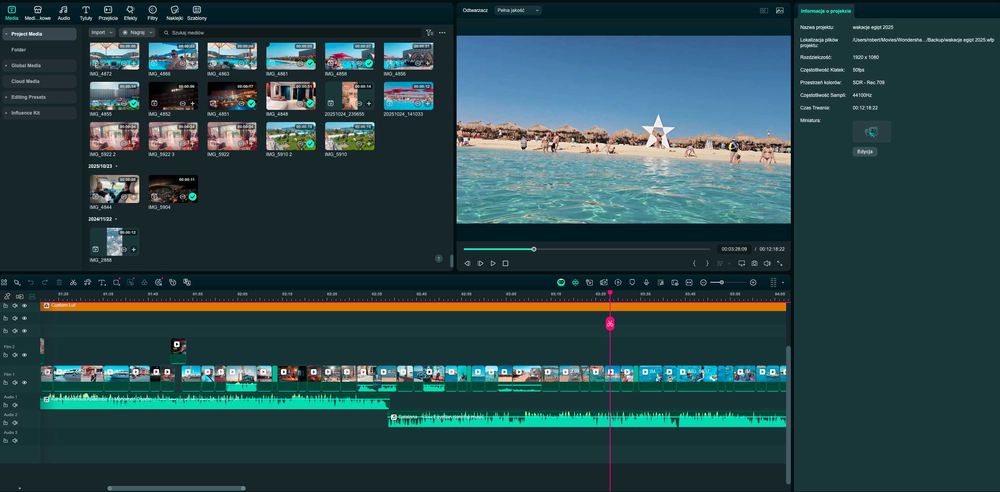Click the Szukaj mediów search field
1000x492 pixels.
(x=290, y=33)
